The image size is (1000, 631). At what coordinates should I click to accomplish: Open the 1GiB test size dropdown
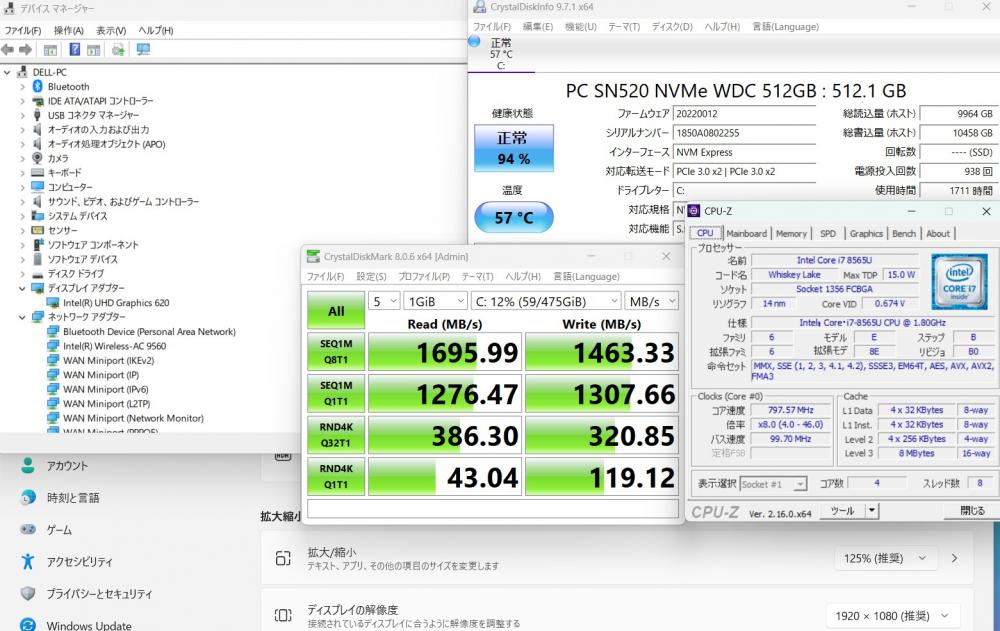[x=436, y=301]
